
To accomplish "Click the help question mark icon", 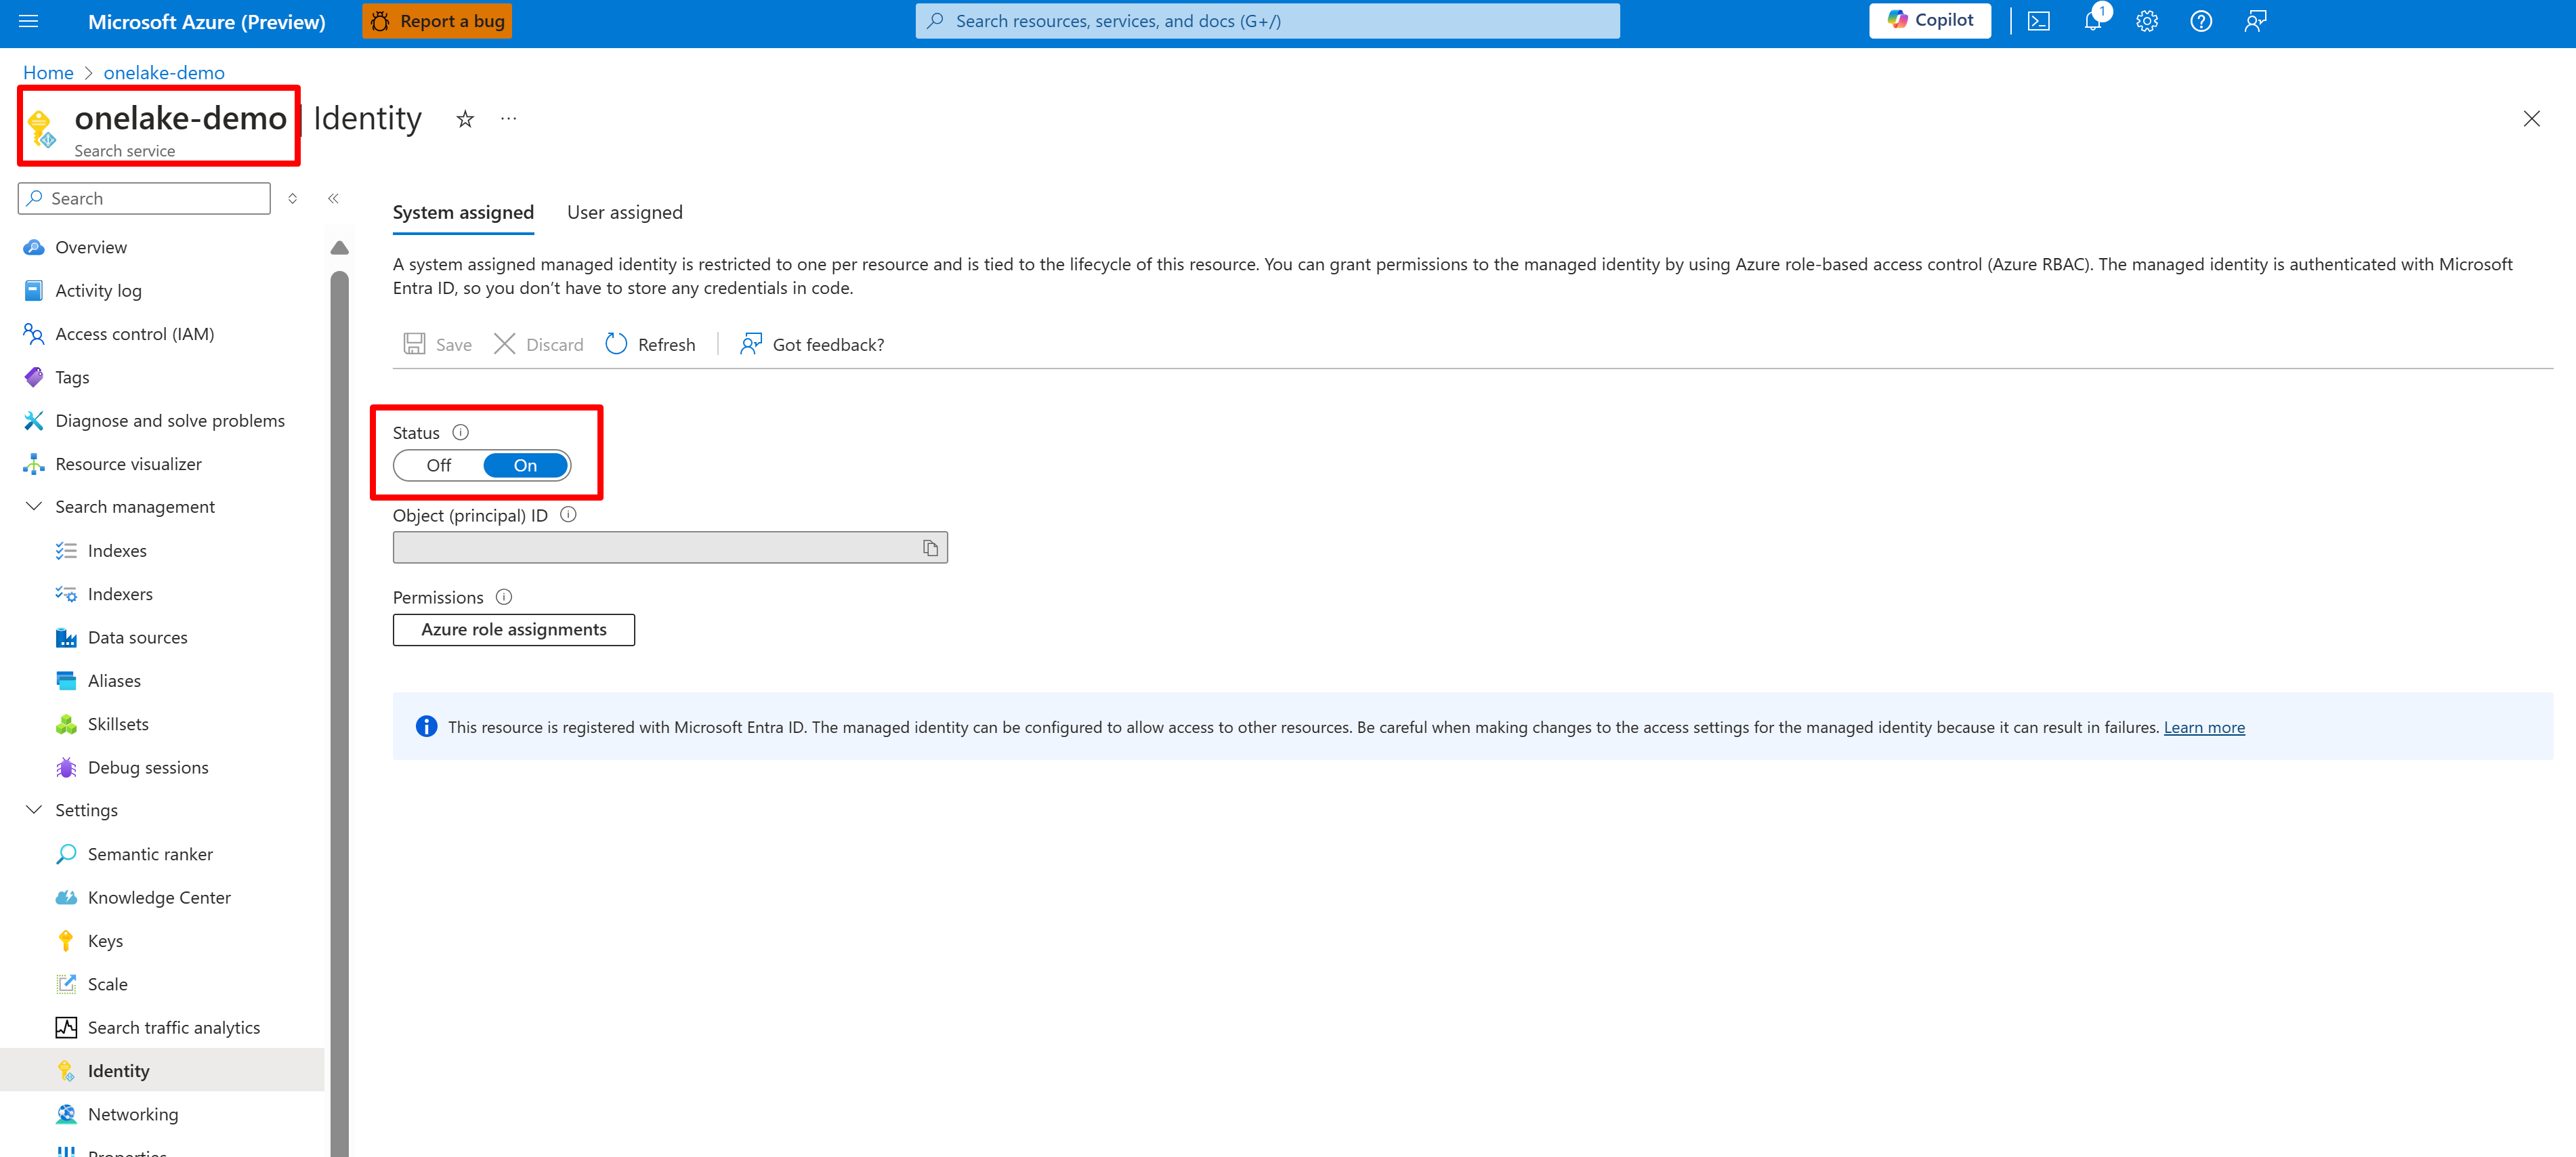I will 2200,21.
